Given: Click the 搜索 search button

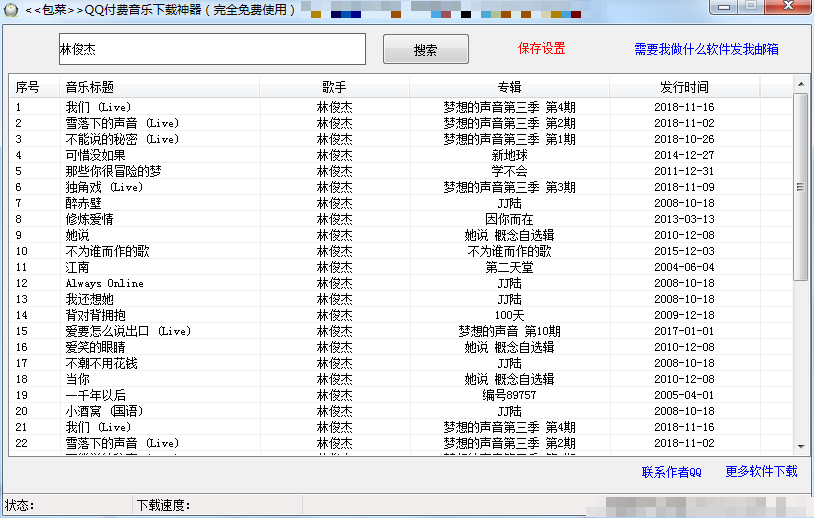Looking at the screenshot, I should point(426,49).
